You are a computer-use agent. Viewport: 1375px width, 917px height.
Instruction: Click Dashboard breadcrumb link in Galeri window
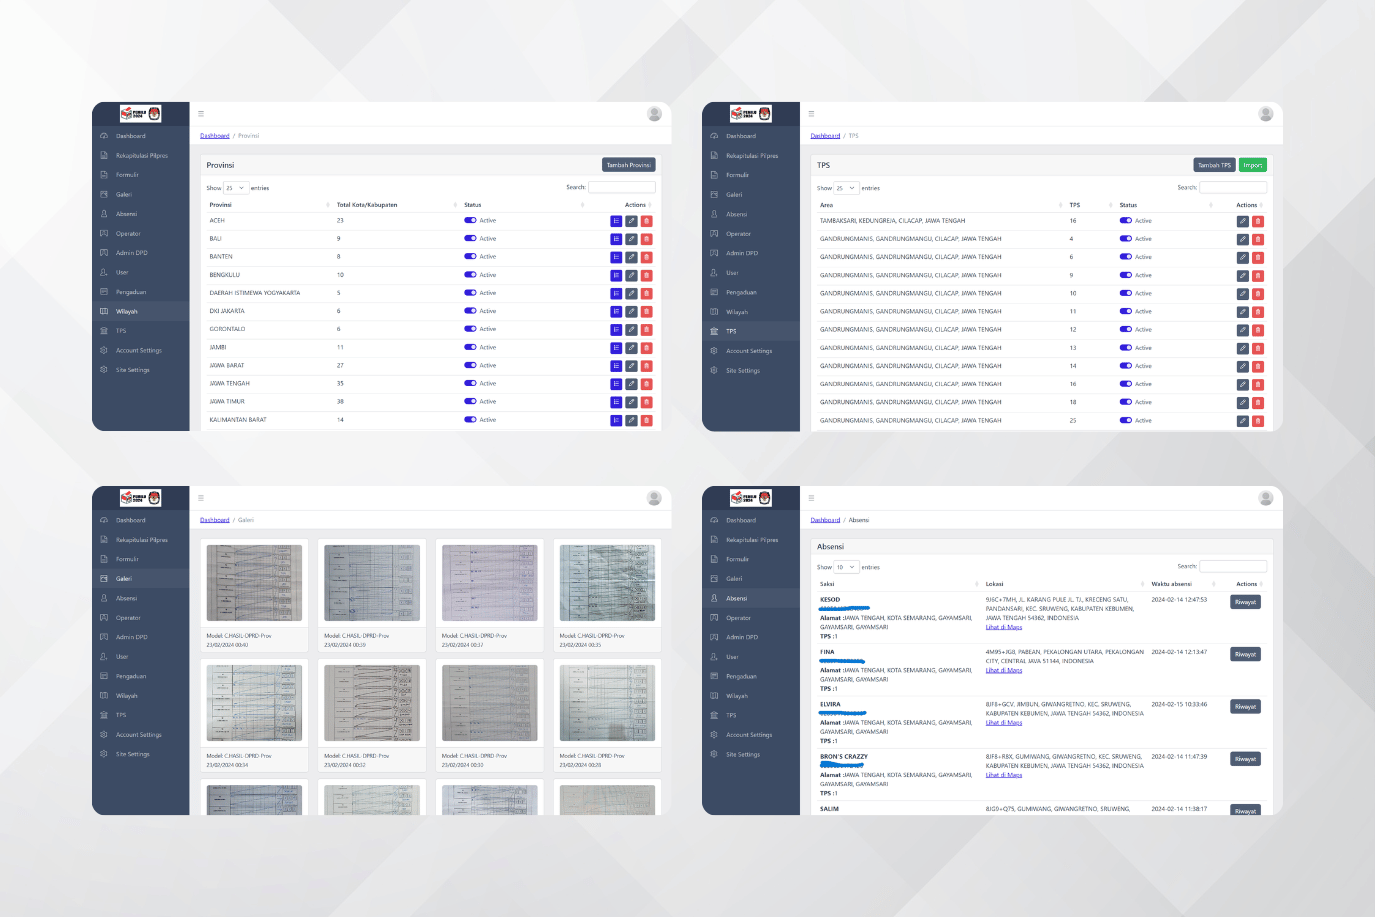click(214, 520)
